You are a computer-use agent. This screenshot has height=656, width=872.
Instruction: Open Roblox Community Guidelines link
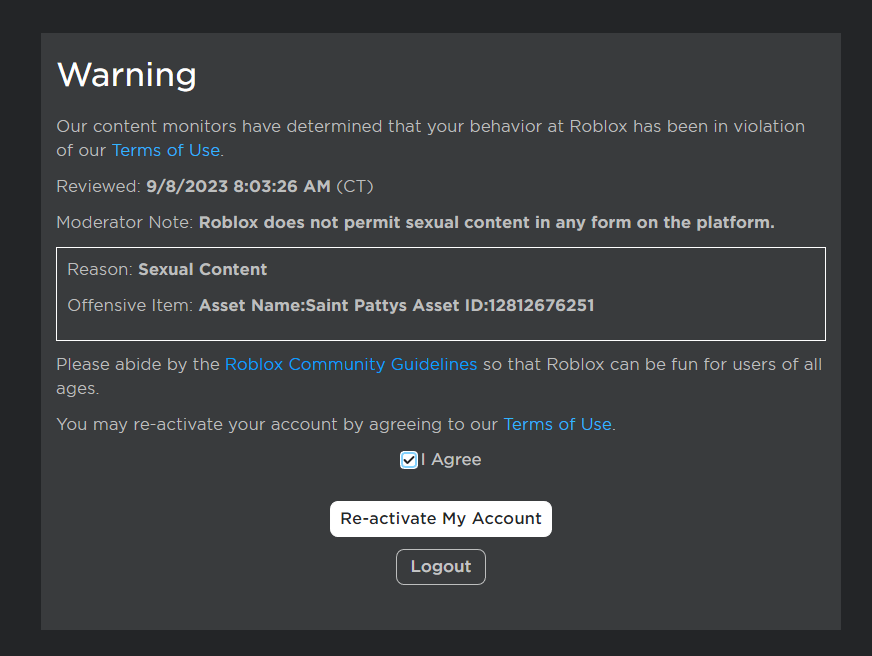coord(351,364)
